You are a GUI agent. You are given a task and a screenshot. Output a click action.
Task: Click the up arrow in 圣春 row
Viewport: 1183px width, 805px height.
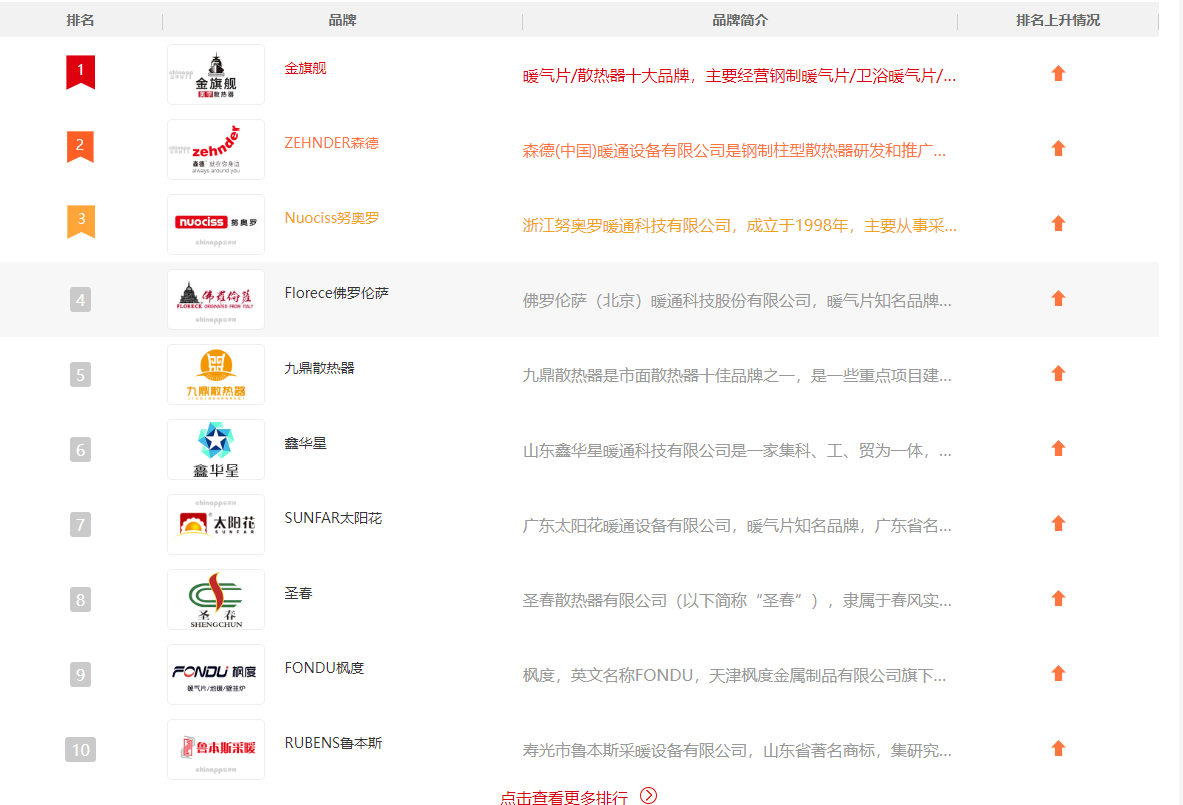[x=1058, y=599]
